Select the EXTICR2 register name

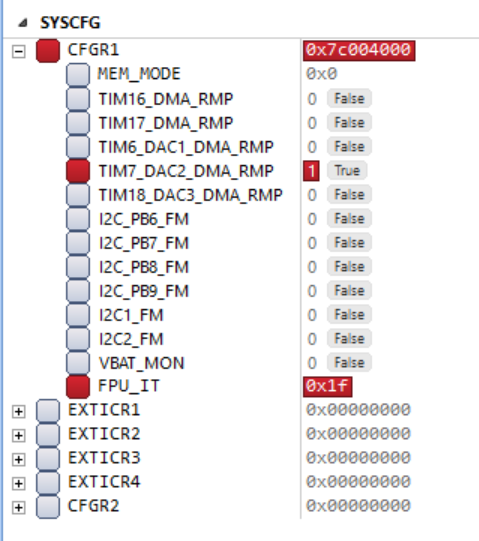click(104, 434)
